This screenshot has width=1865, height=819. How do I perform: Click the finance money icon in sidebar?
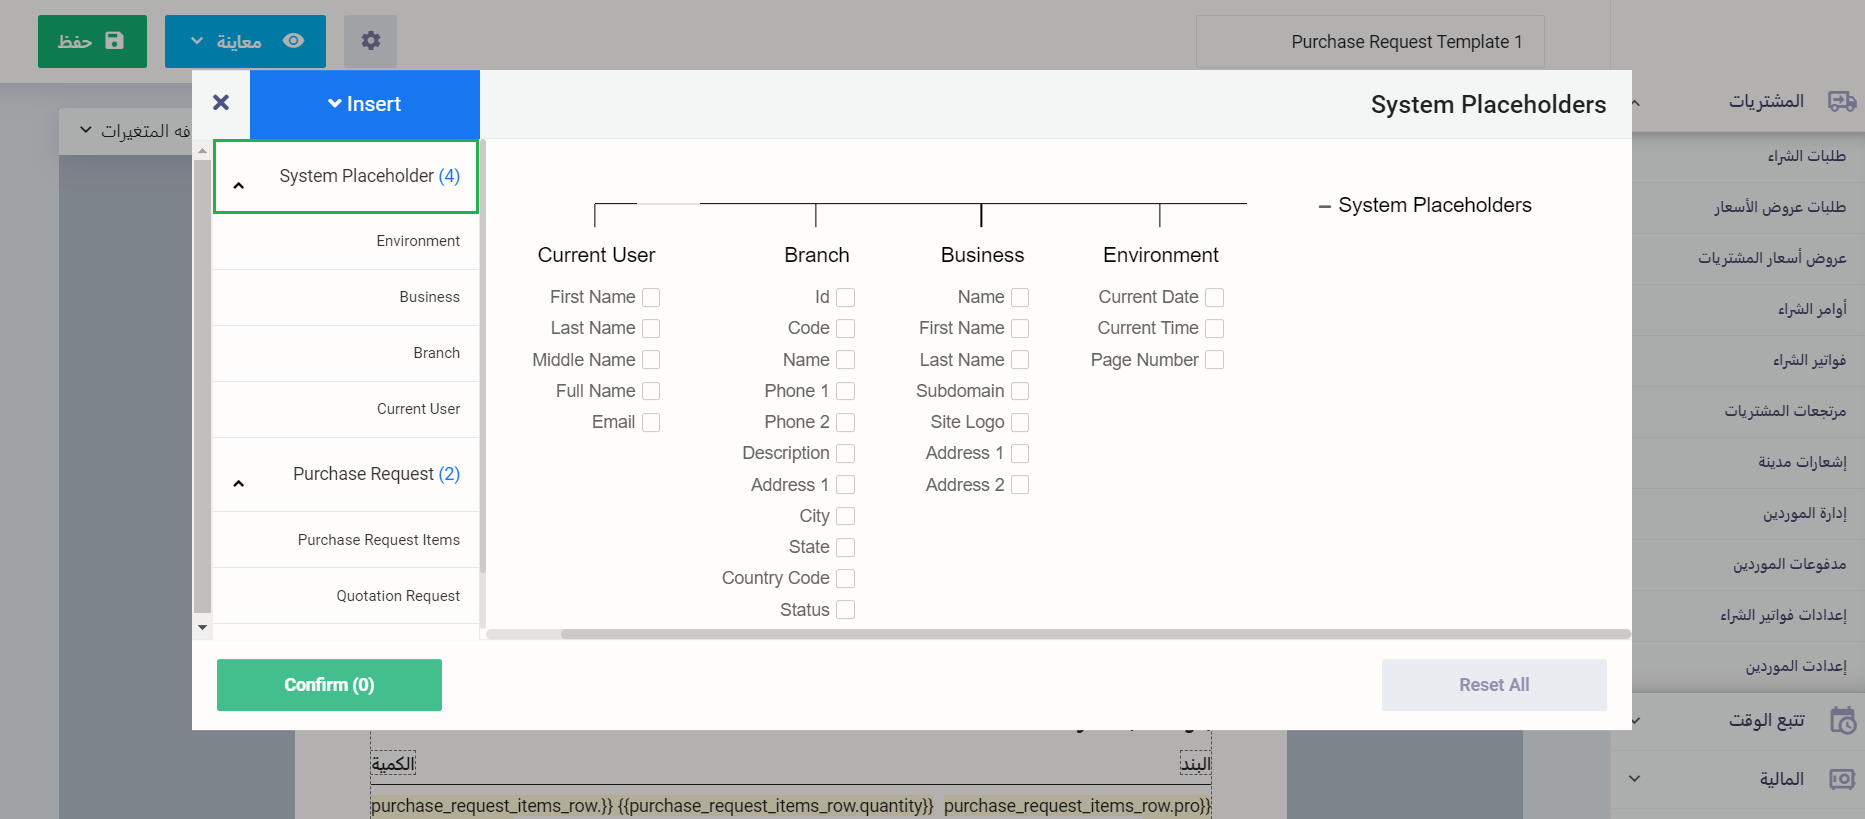point(1841,779)
